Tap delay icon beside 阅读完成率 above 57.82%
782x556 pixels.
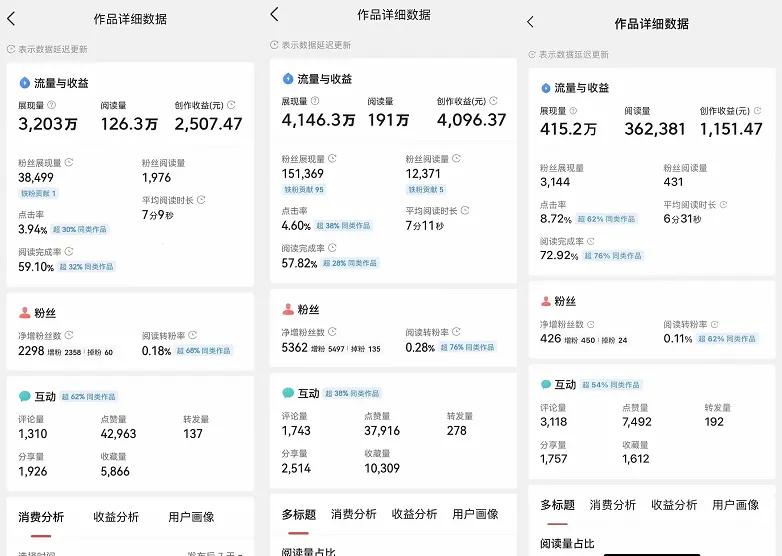pos(332,248)
